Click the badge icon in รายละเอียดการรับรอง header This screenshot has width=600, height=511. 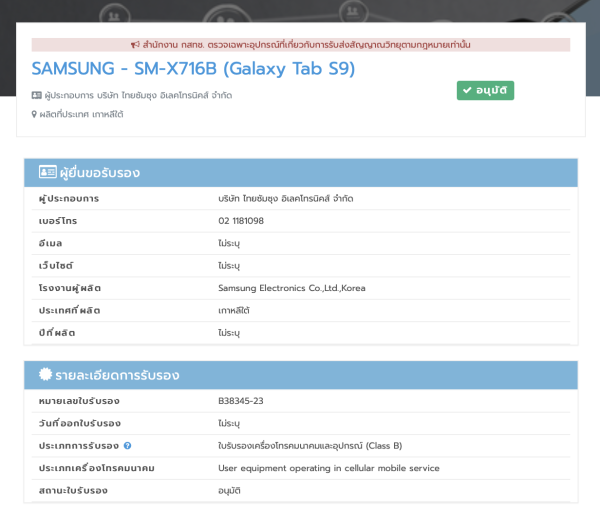pos(45,374)
